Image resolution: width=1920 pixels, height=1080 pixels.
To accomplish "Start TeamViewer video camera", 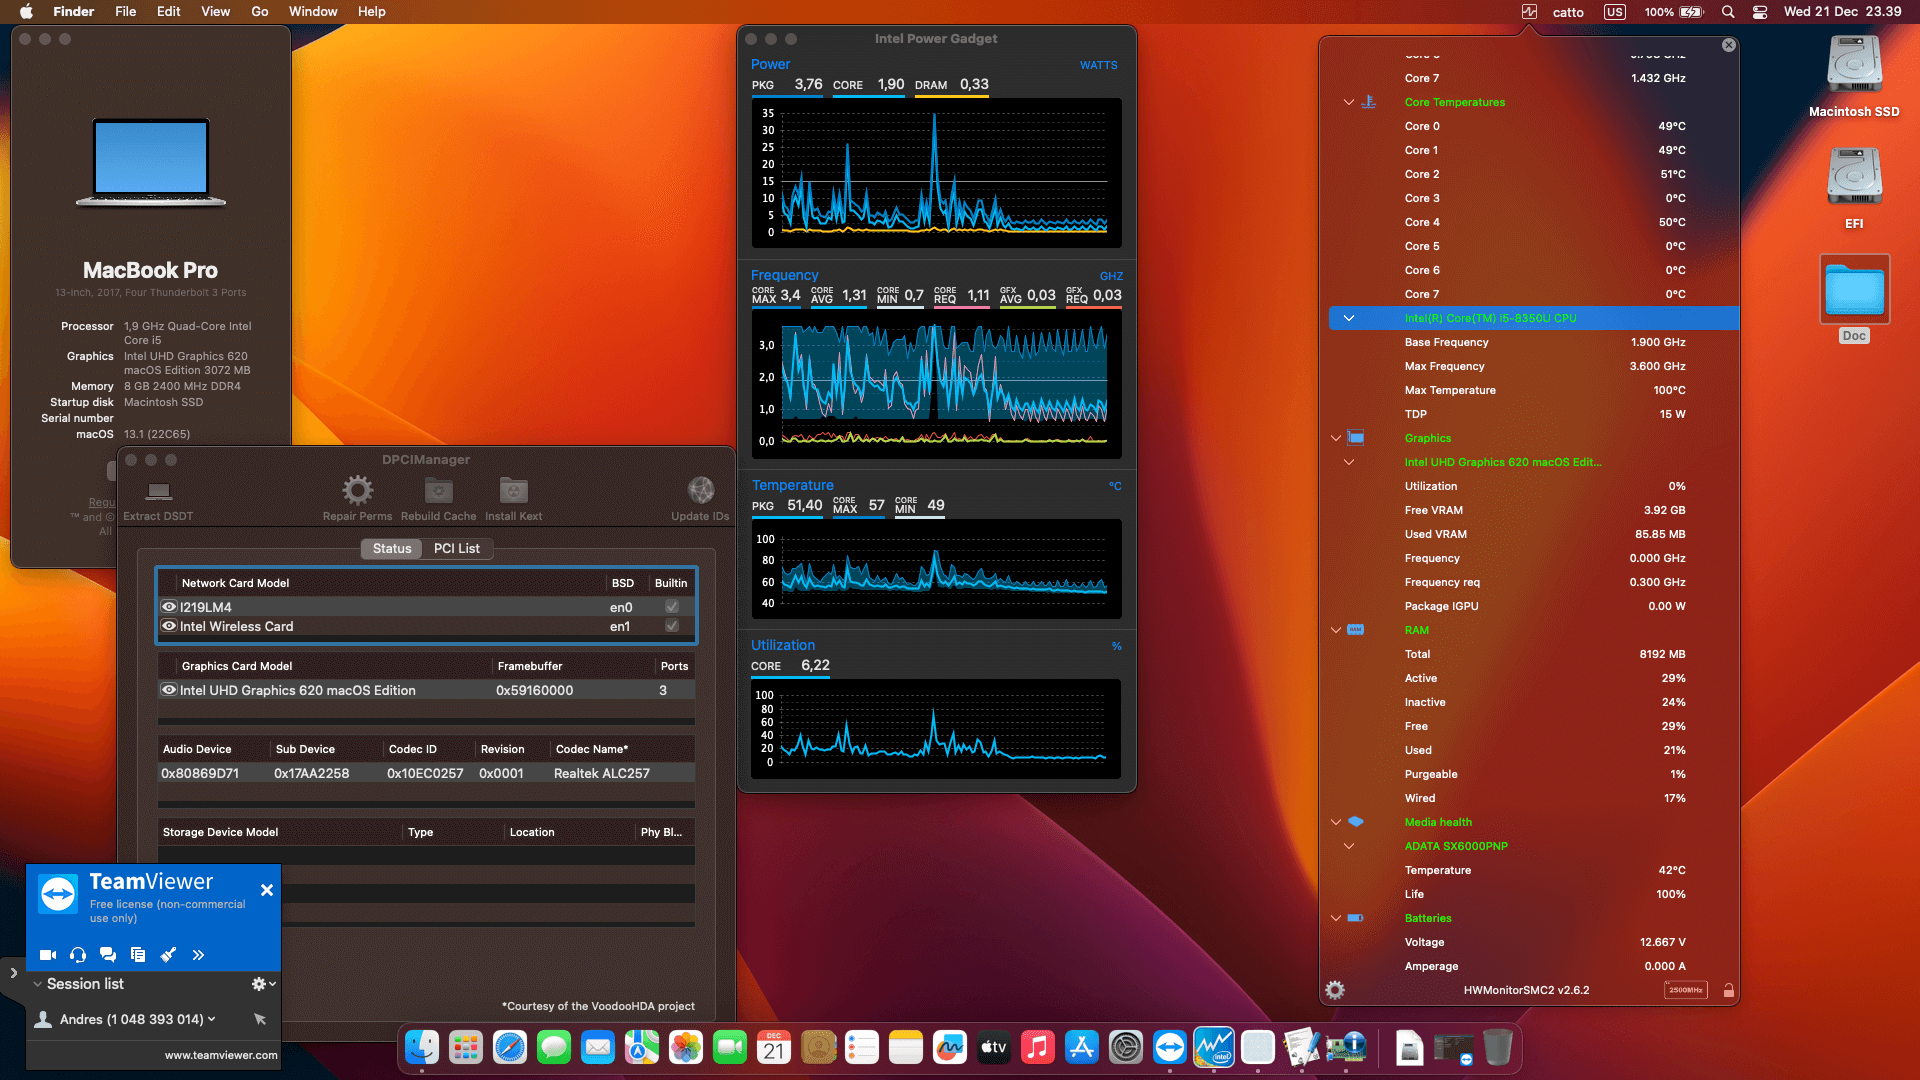I will point(47,955).
